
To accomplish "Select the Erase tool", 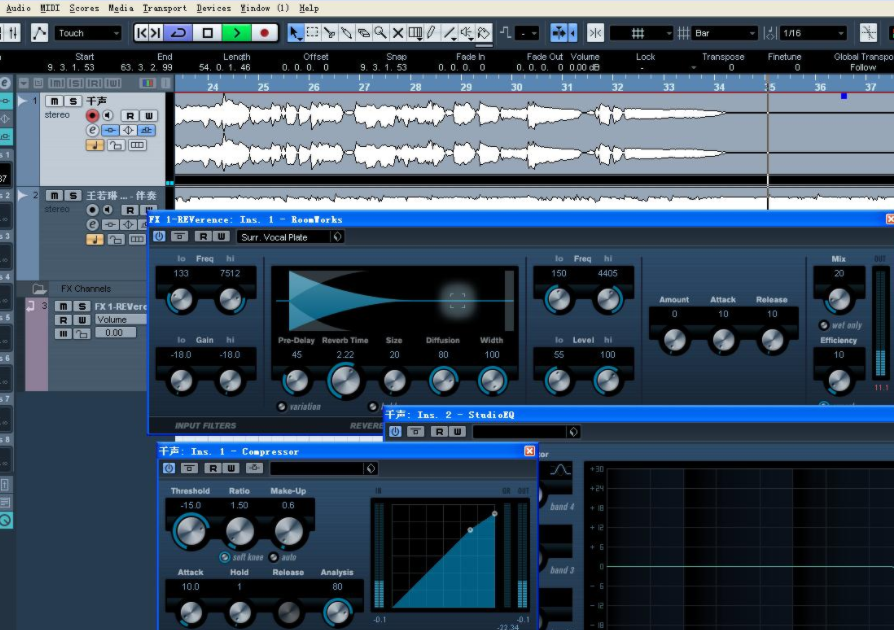I will (x=364, y=32).
